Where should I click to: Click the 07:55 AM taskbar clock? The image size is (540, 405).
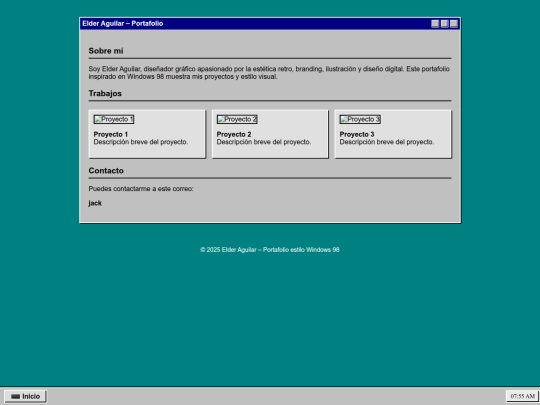[522, 396]
